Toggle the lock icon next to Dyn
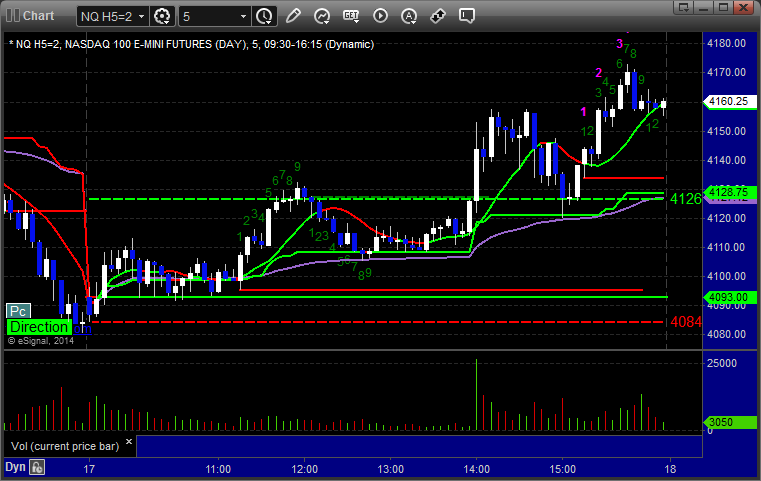Image resolution: width=761 pixels, height=481 pixels. tap(37, 466)
